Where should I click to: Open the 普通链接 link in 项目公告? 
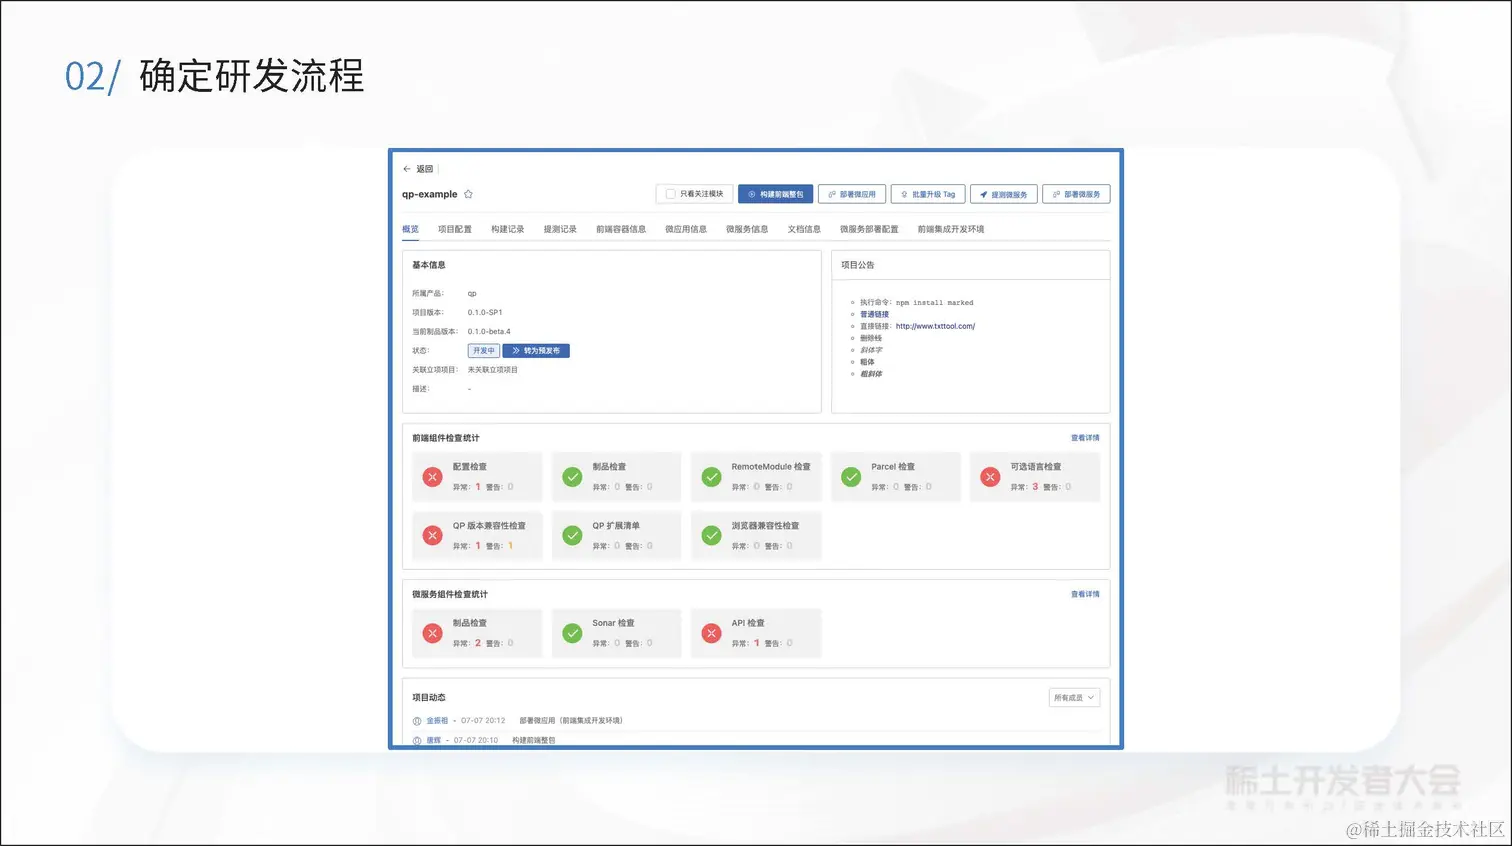coord(874,314)
